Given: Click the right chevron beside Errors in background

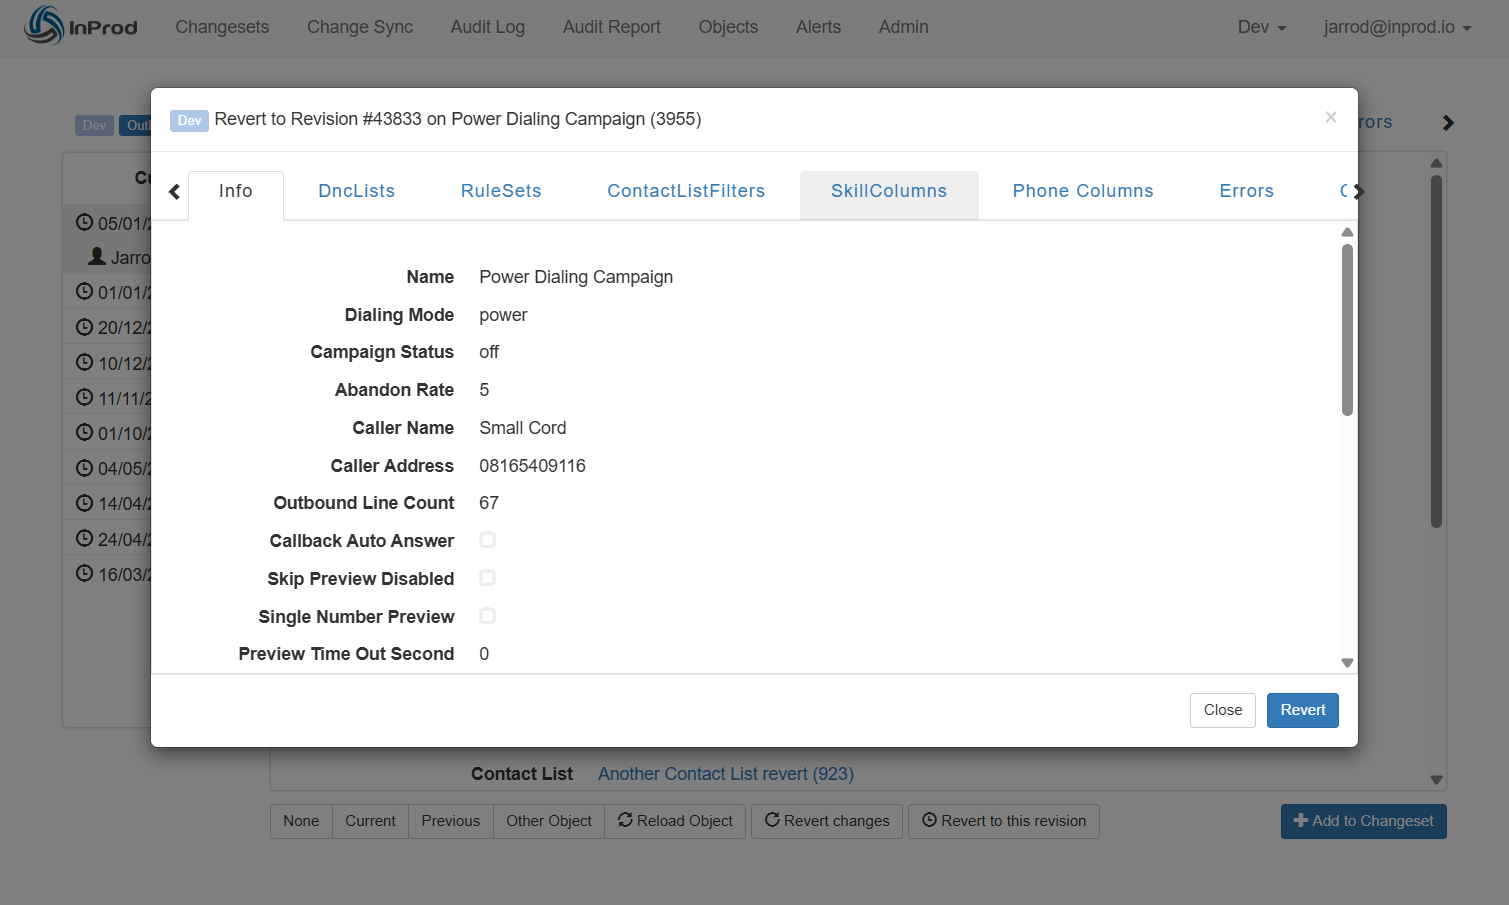Looking at the screenshot, I should click(1447, 123).
